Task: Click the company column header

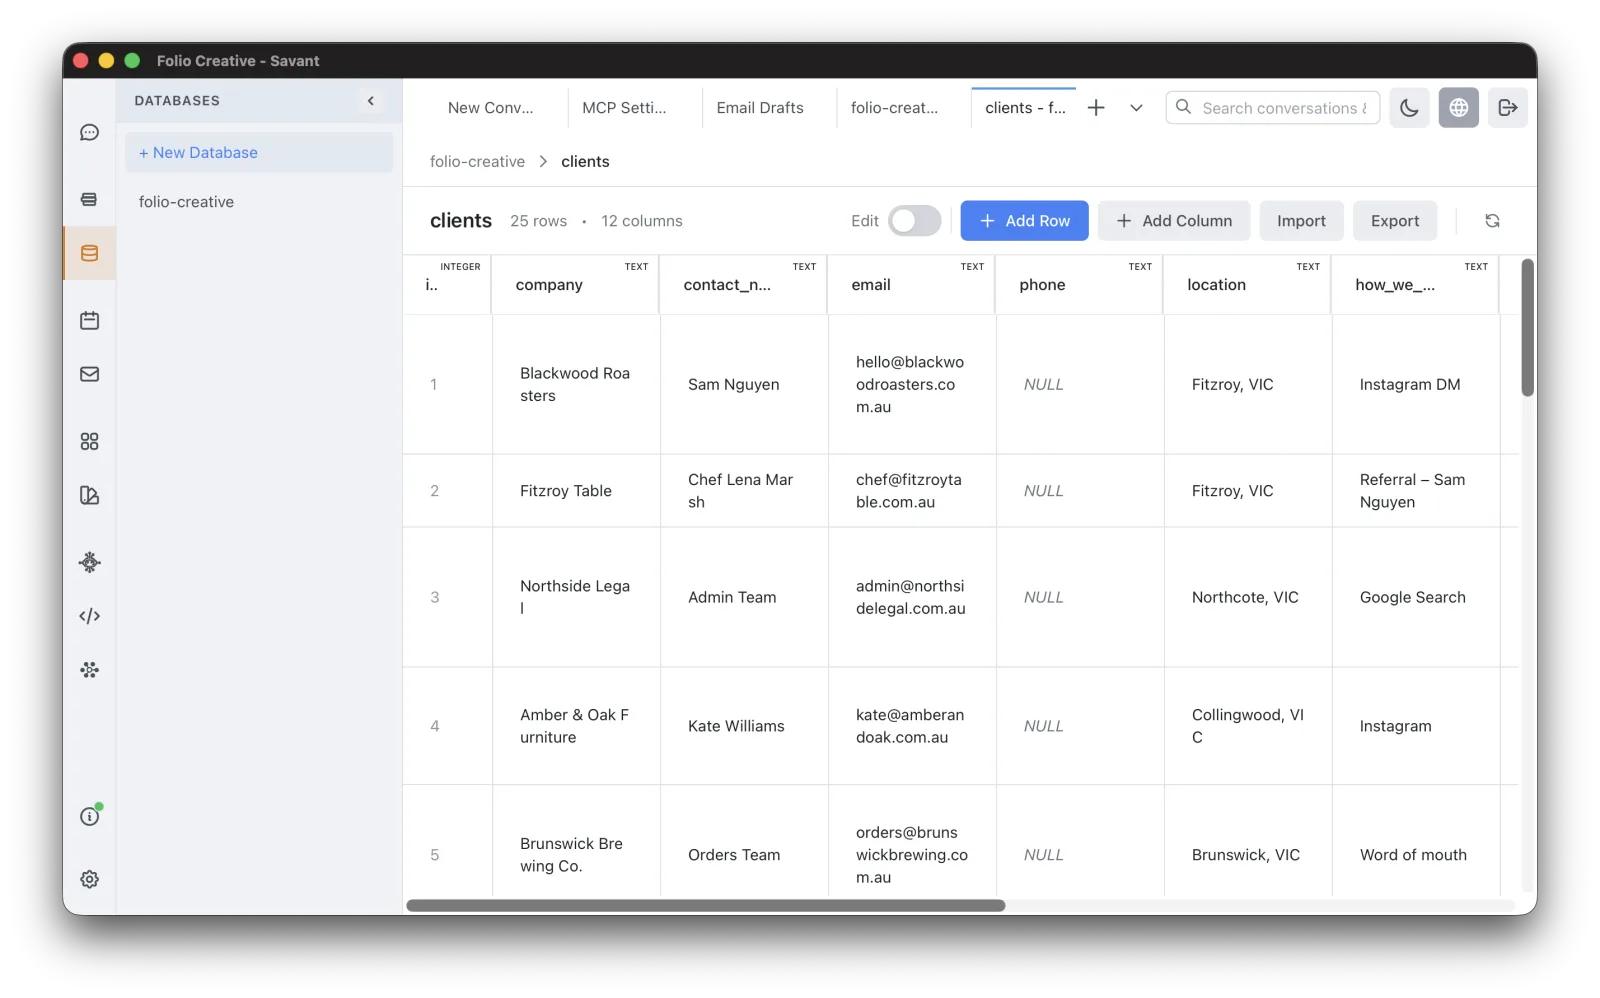Action: point(575,285)
